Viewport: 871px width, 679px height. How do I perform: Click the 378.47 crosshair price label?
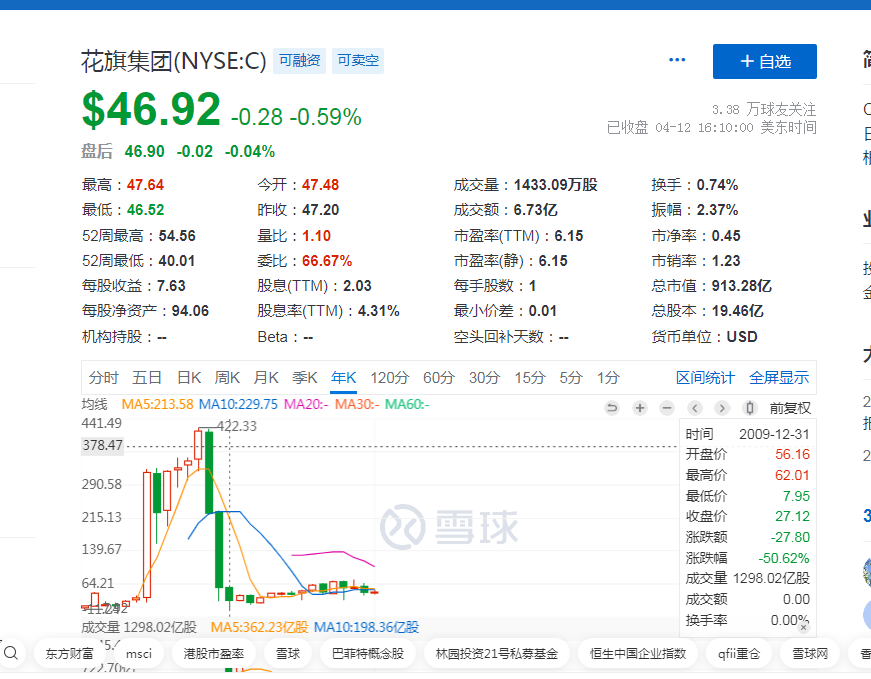tap(102, 446)
